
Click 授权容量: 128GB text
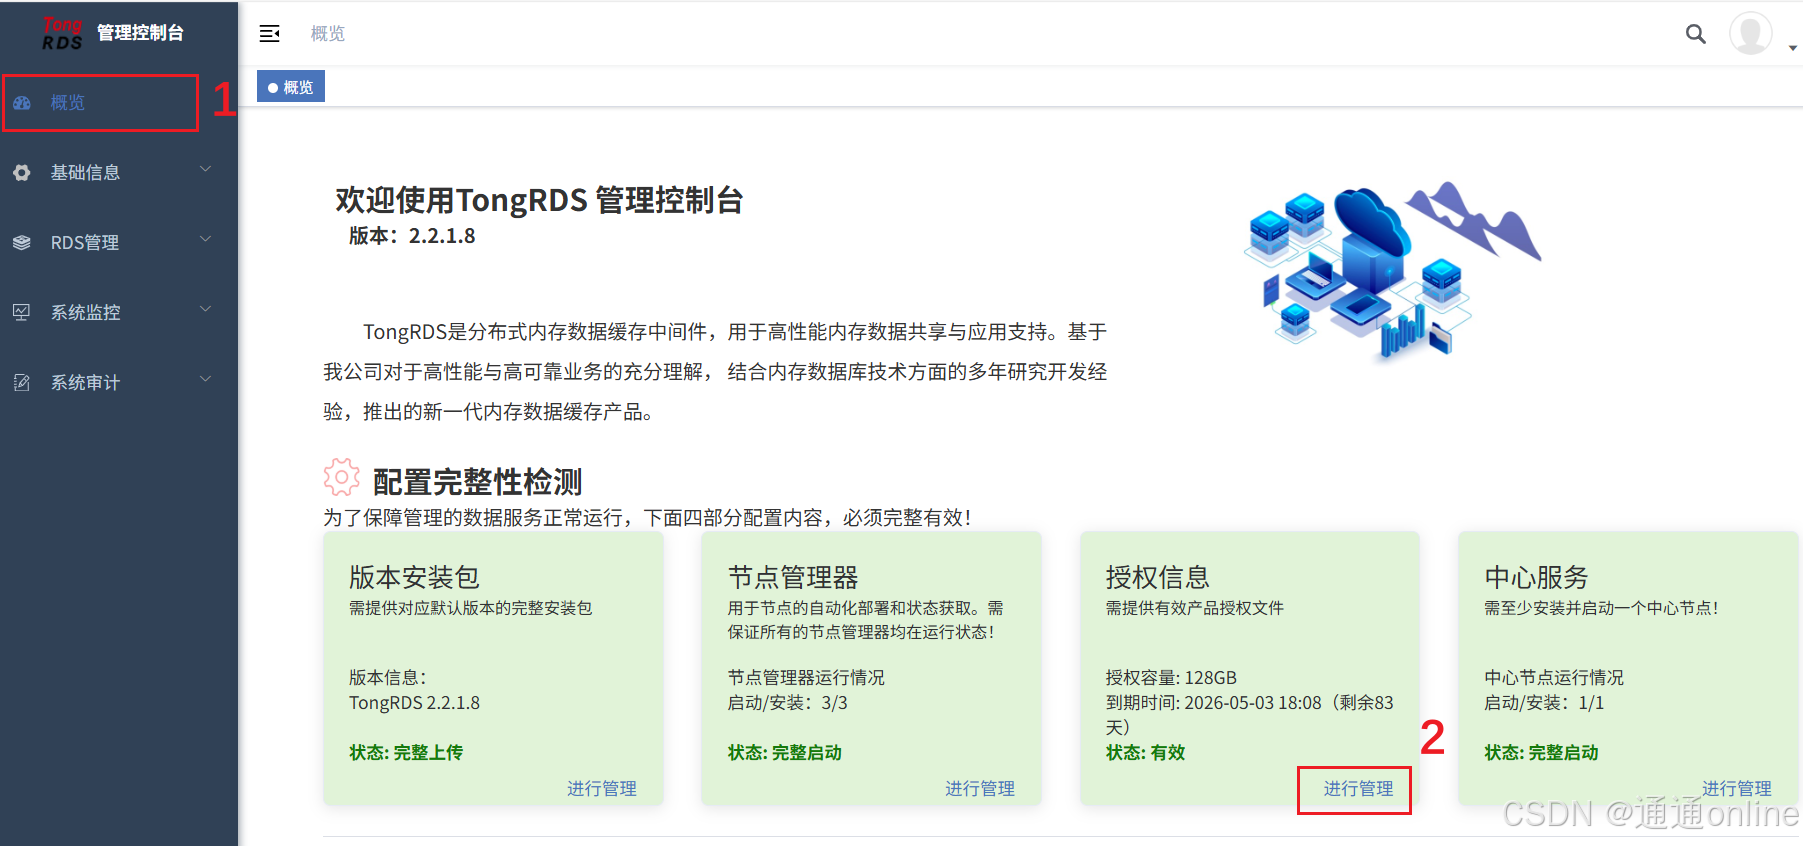click(x=1172, y=678)
